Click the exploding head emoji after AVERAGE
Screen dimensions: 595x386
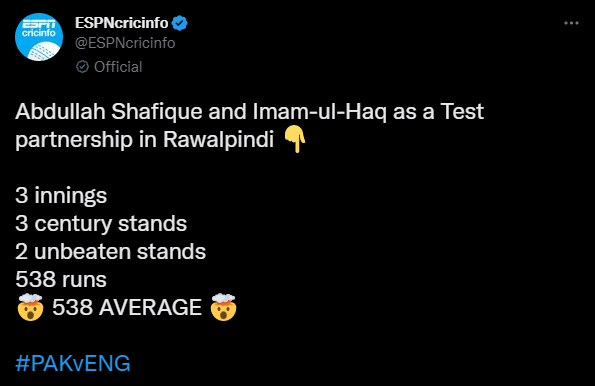pyautogui.click(x=224, y=307)
